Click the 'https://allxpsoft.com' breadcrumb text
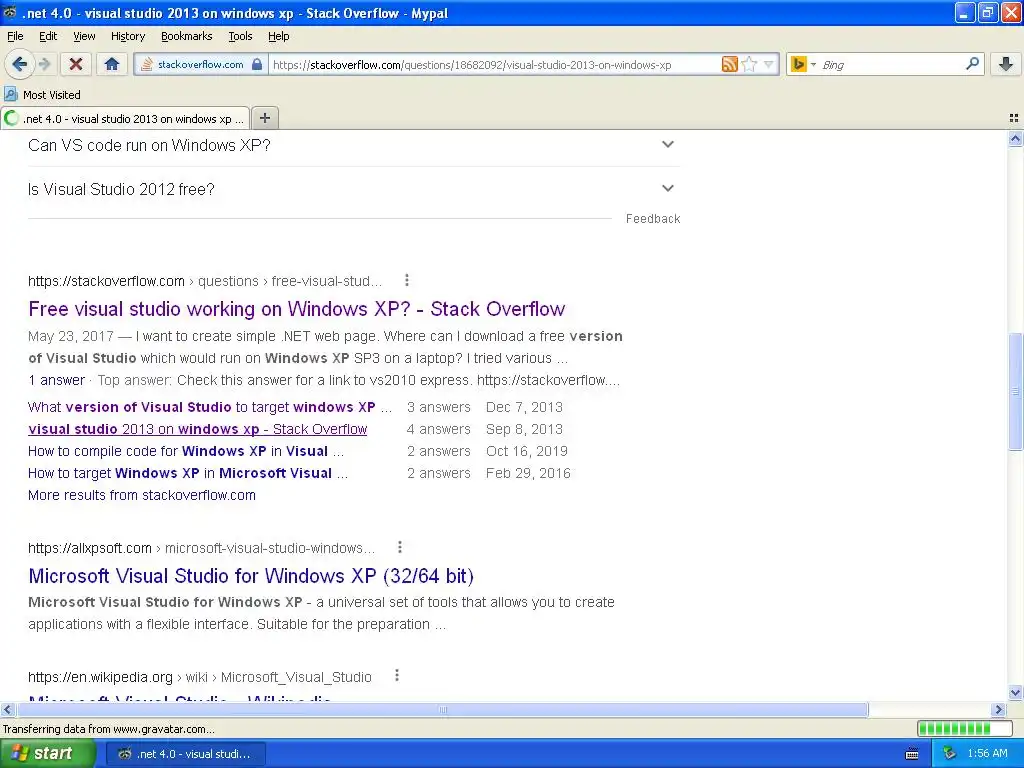 89,548
